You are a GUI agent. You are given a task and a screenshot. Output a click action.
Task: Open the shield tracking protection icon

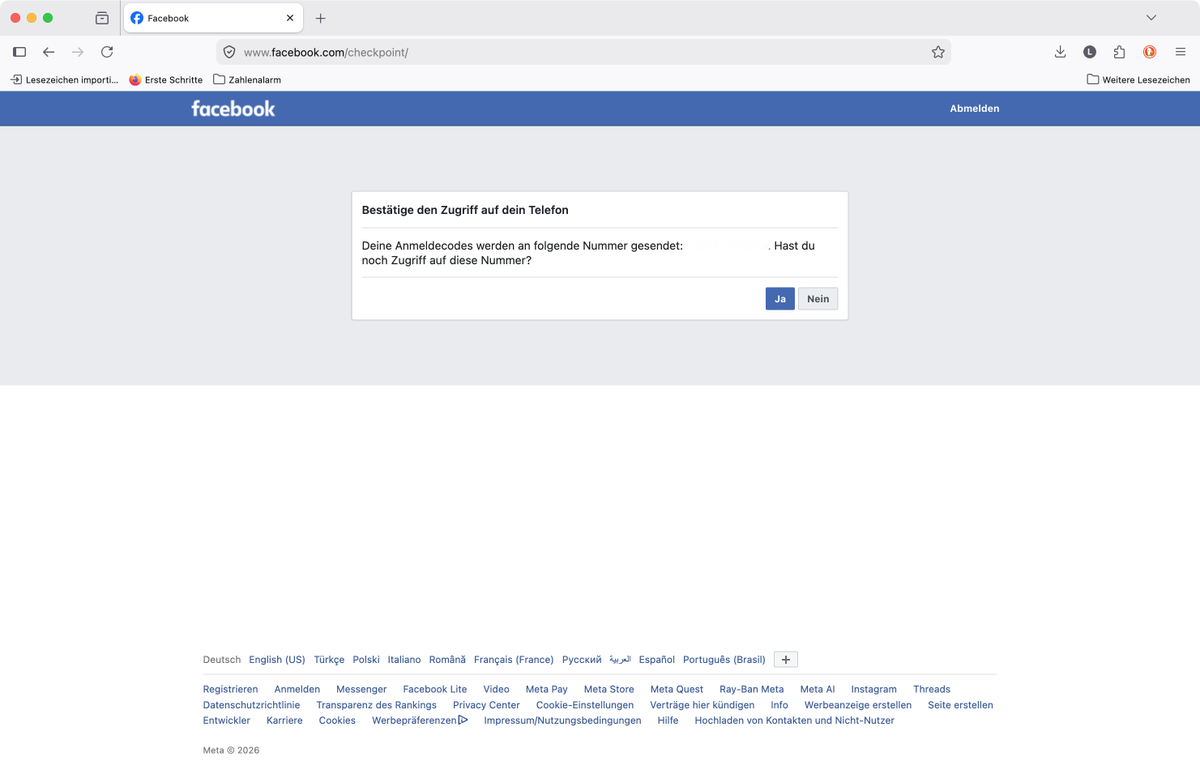[x=229, y=52]
